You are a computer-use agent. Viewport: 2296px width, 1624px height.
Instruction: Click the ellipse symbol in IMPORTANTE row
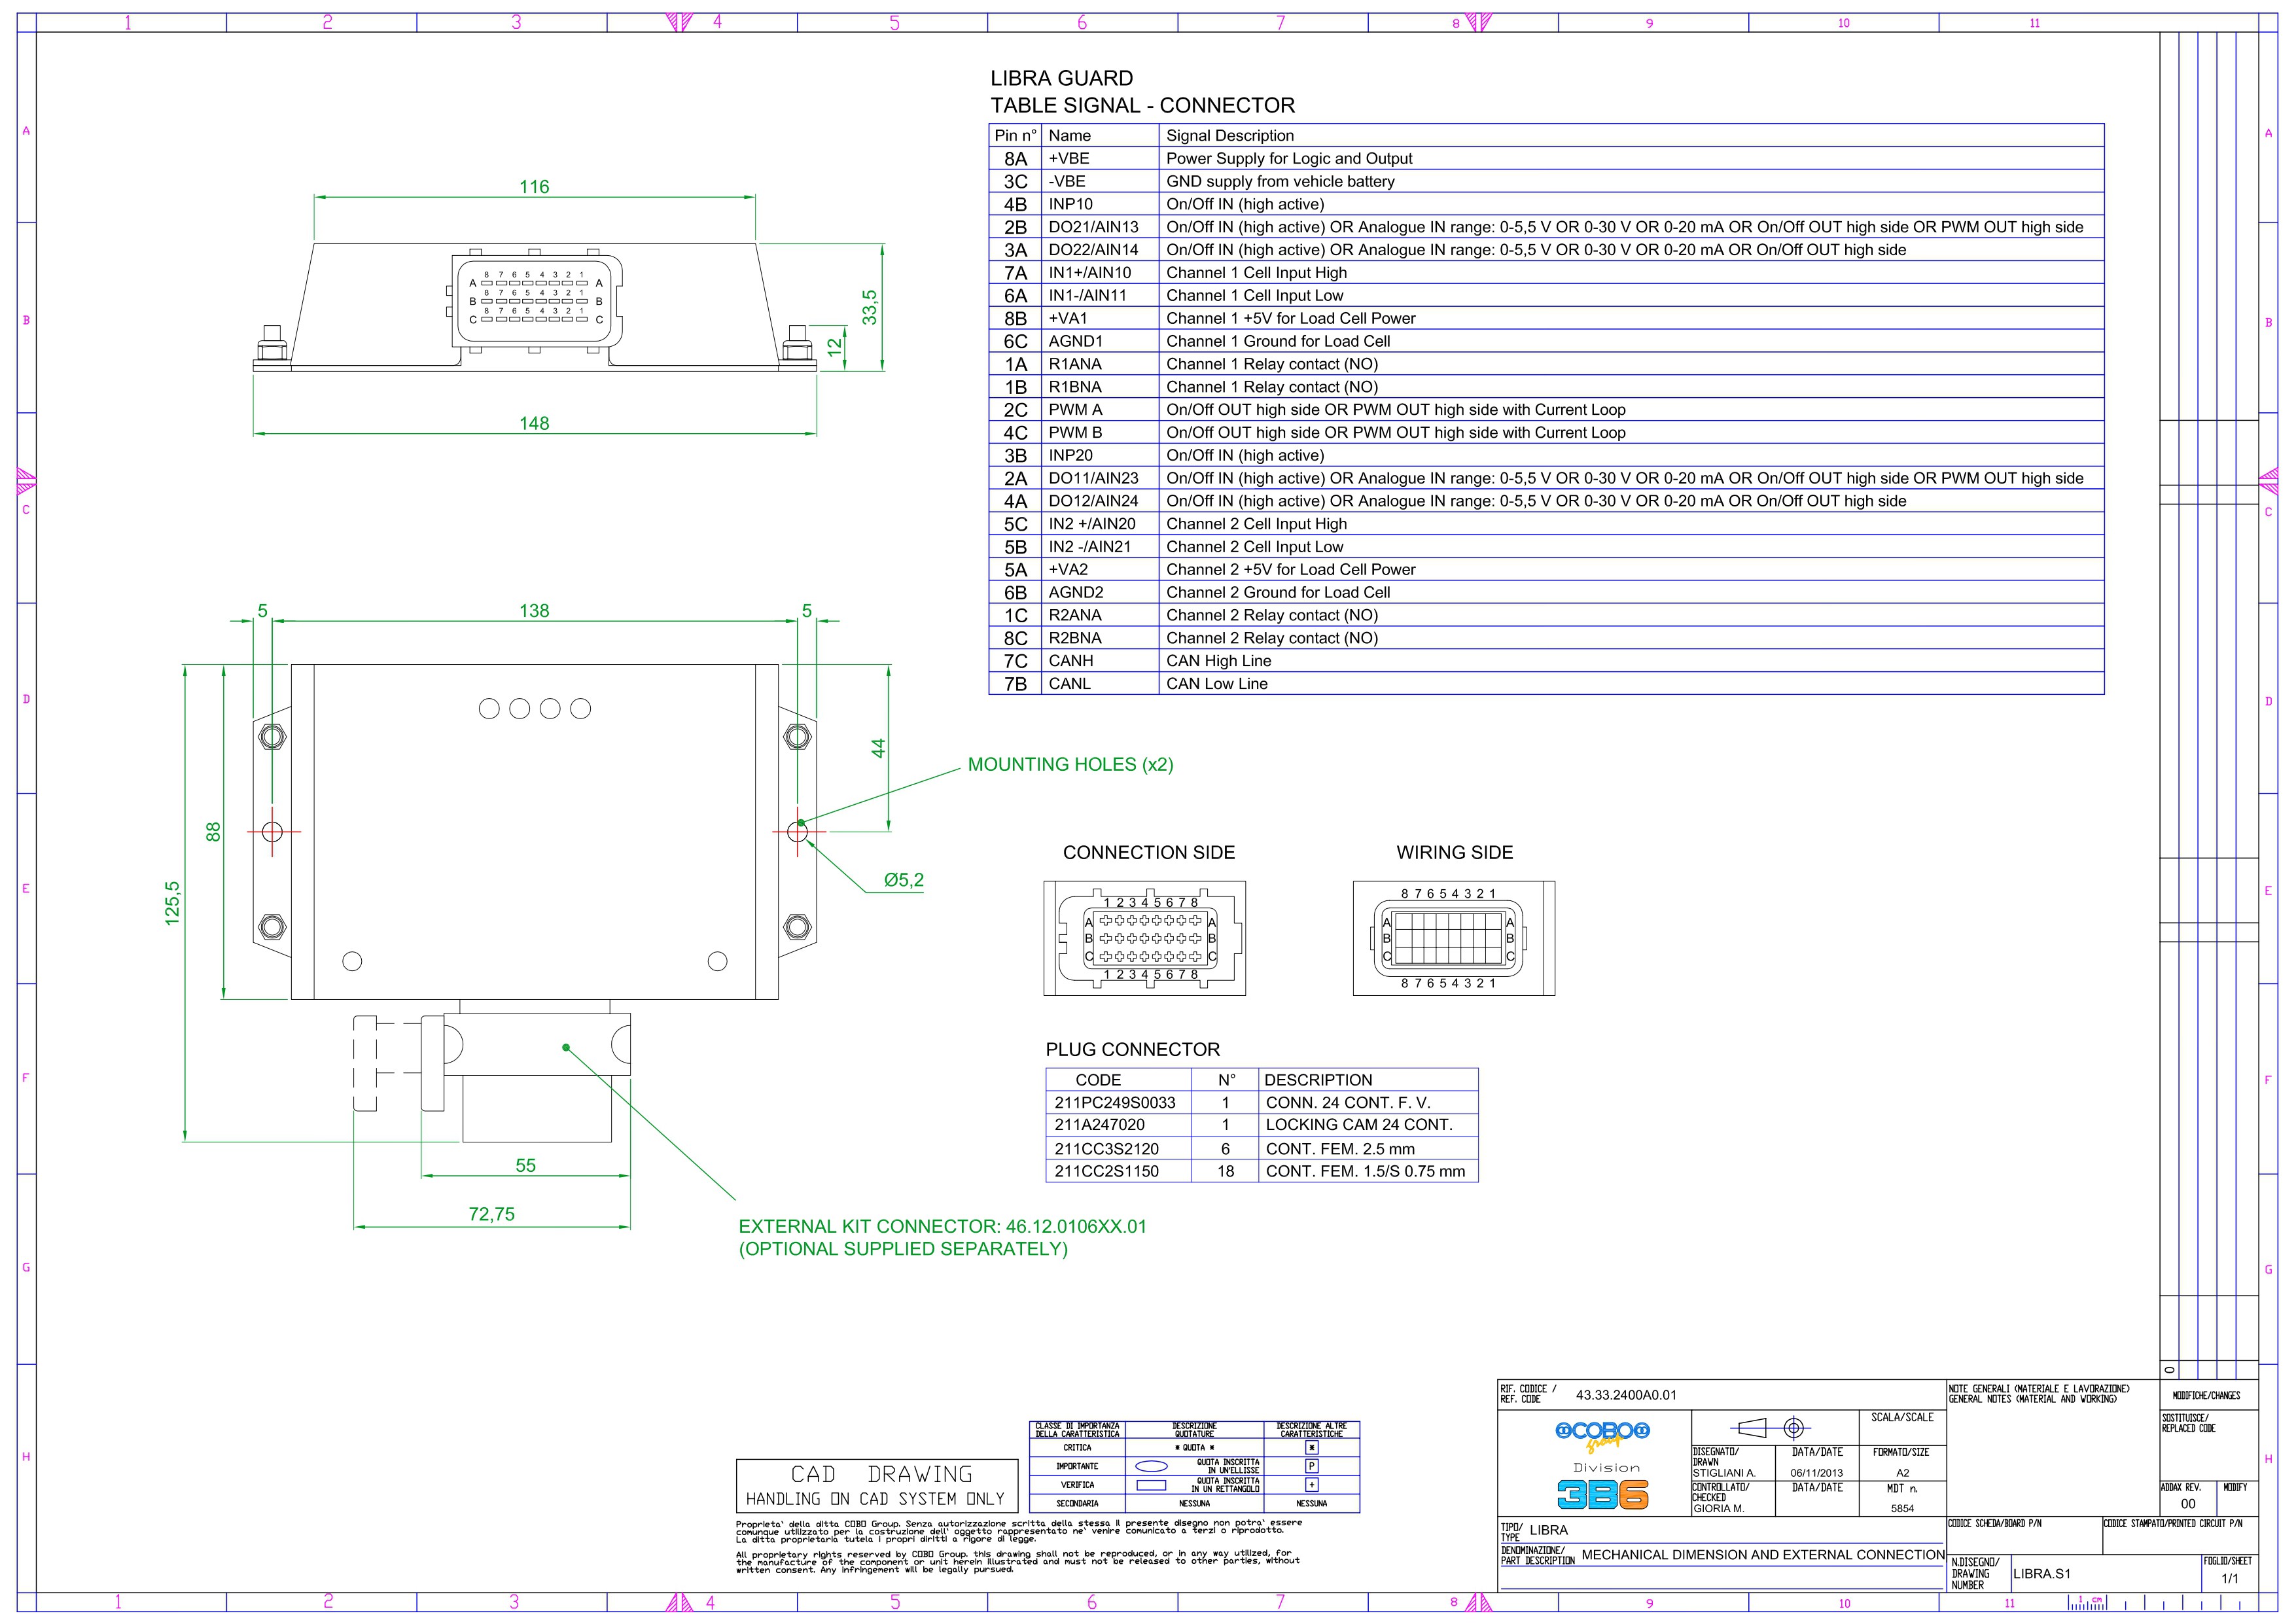tap(1151, 1466)
